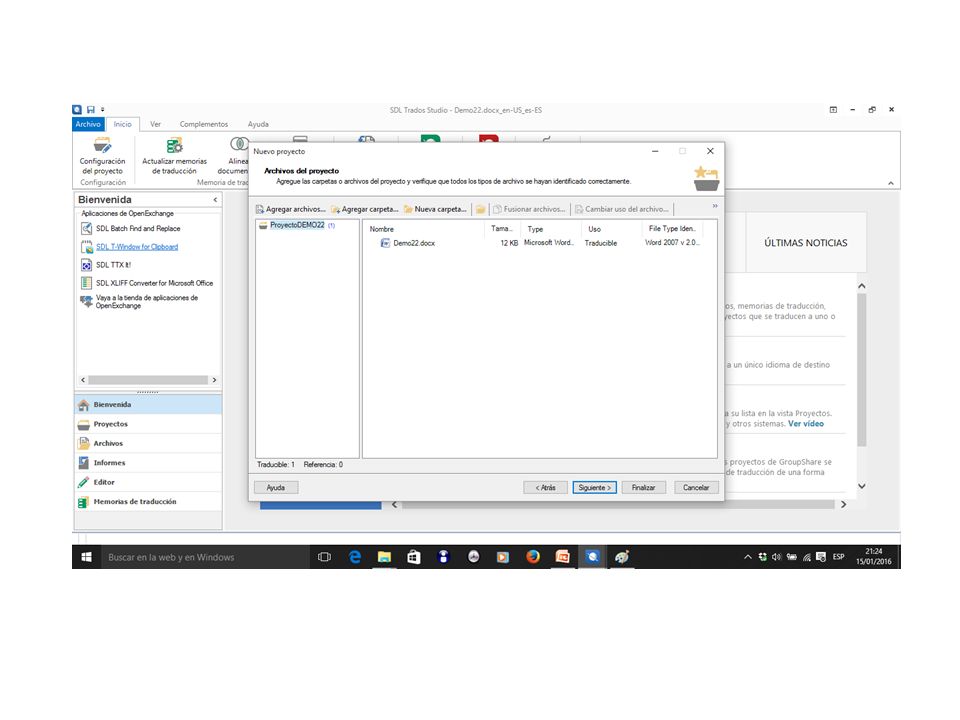
Task: Click Fusionar archivos toolbar button
Action: tap(529, 209)
